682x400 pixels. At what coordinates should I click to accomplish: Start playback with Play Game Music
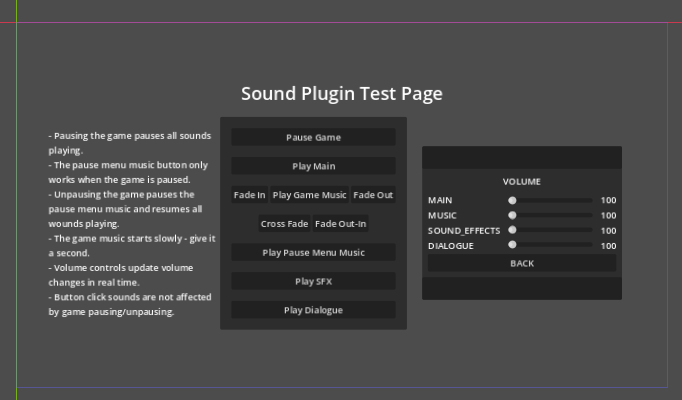click(309, 195)
